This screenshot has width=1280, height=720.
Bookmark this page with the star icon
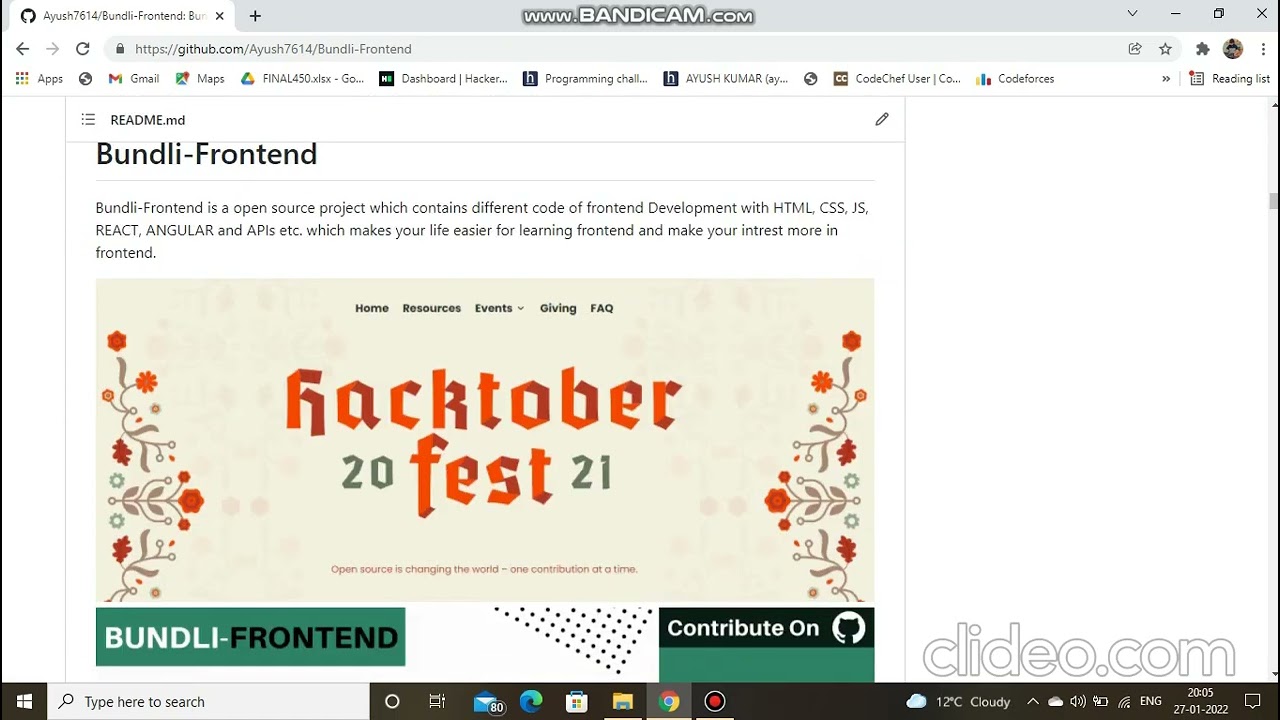coord(1165,48)
